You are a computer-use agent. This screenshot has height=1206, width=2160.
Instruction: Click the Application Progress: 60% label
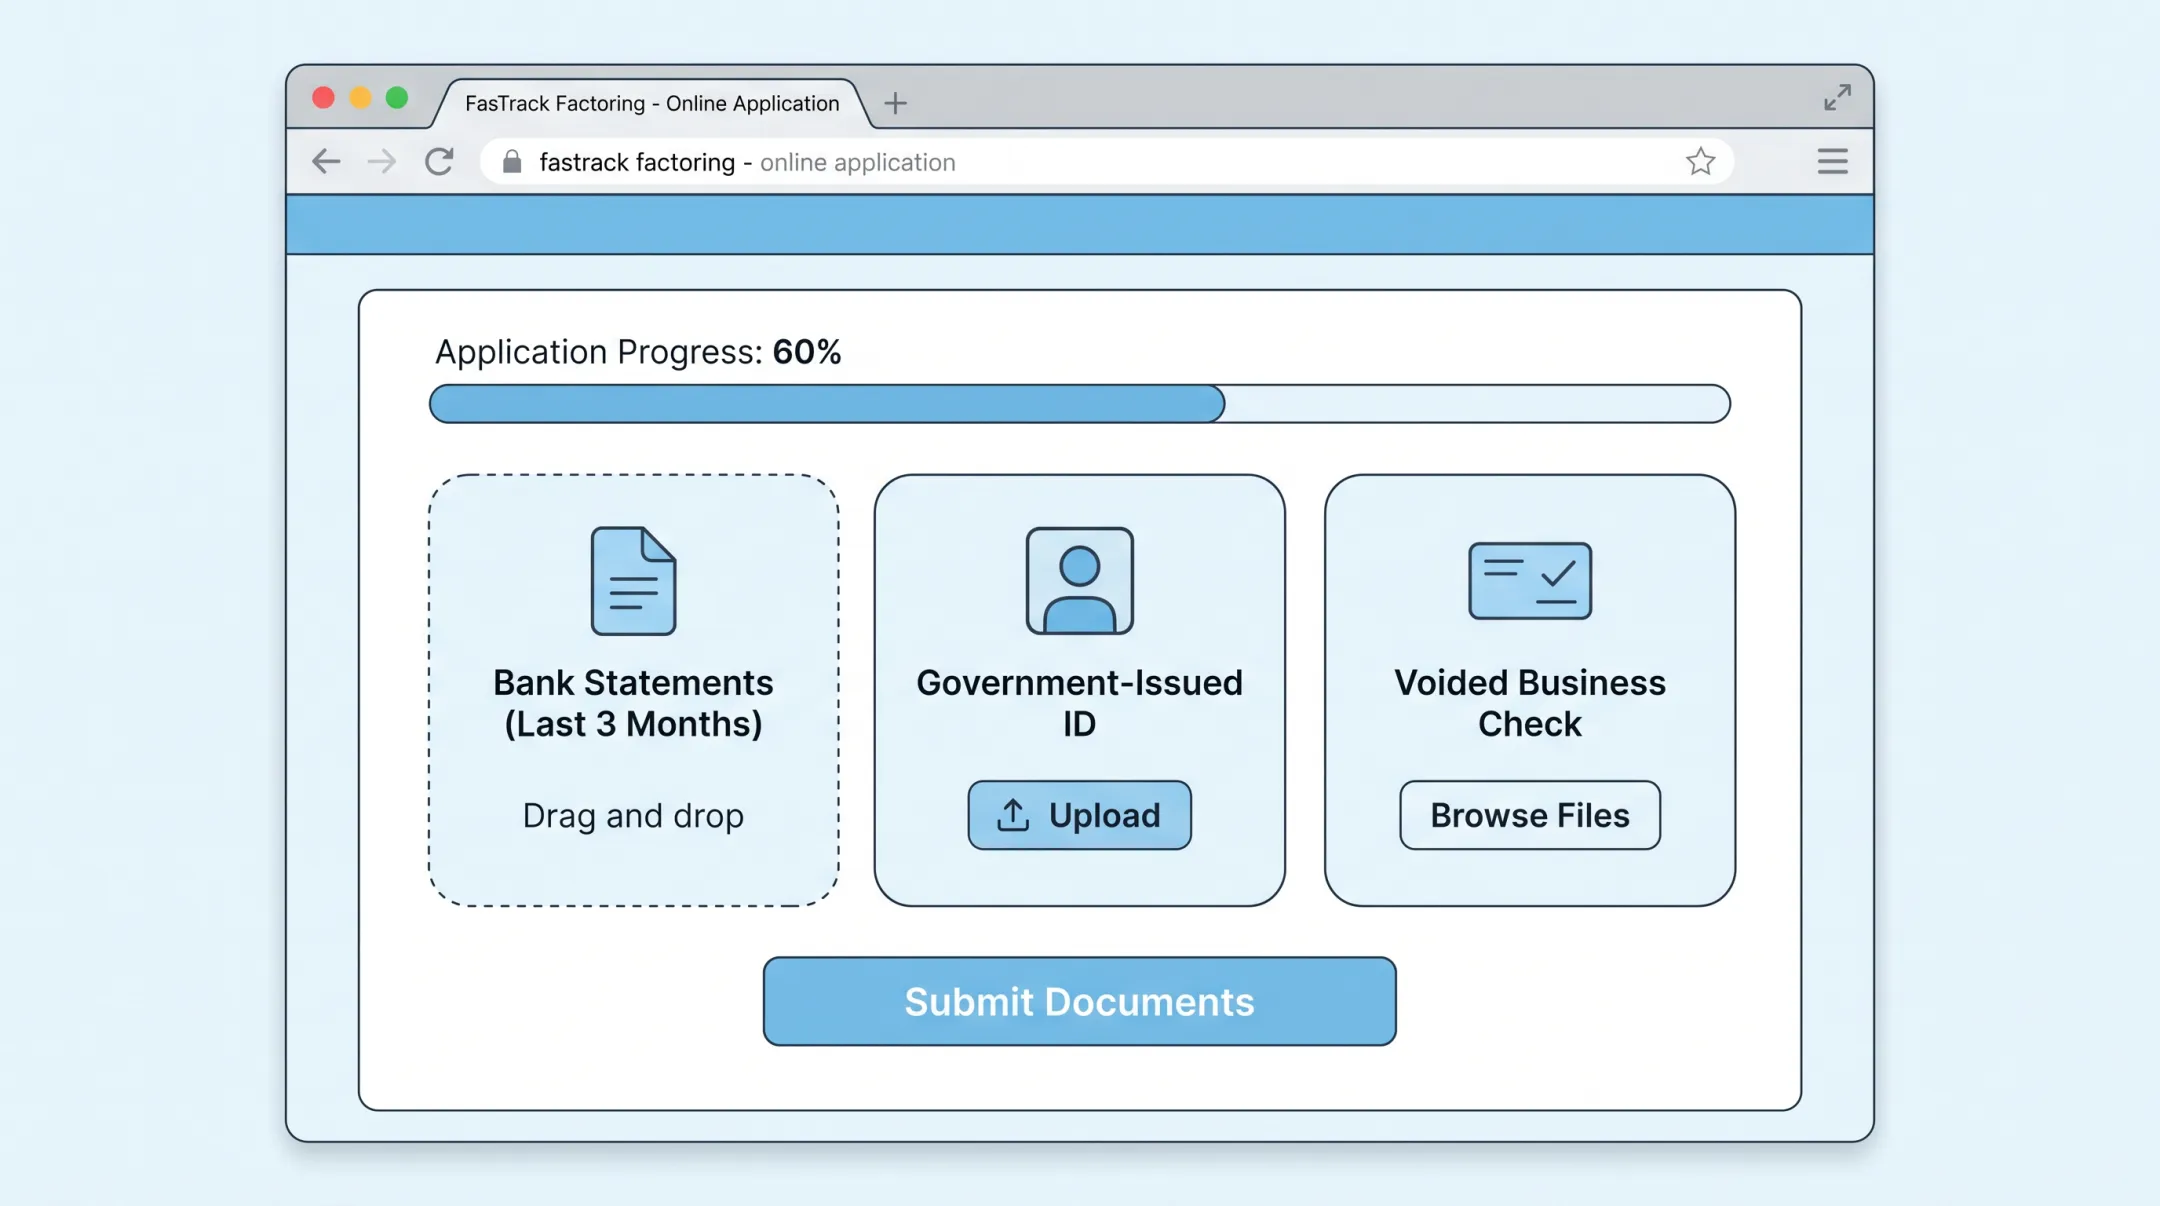637,352
